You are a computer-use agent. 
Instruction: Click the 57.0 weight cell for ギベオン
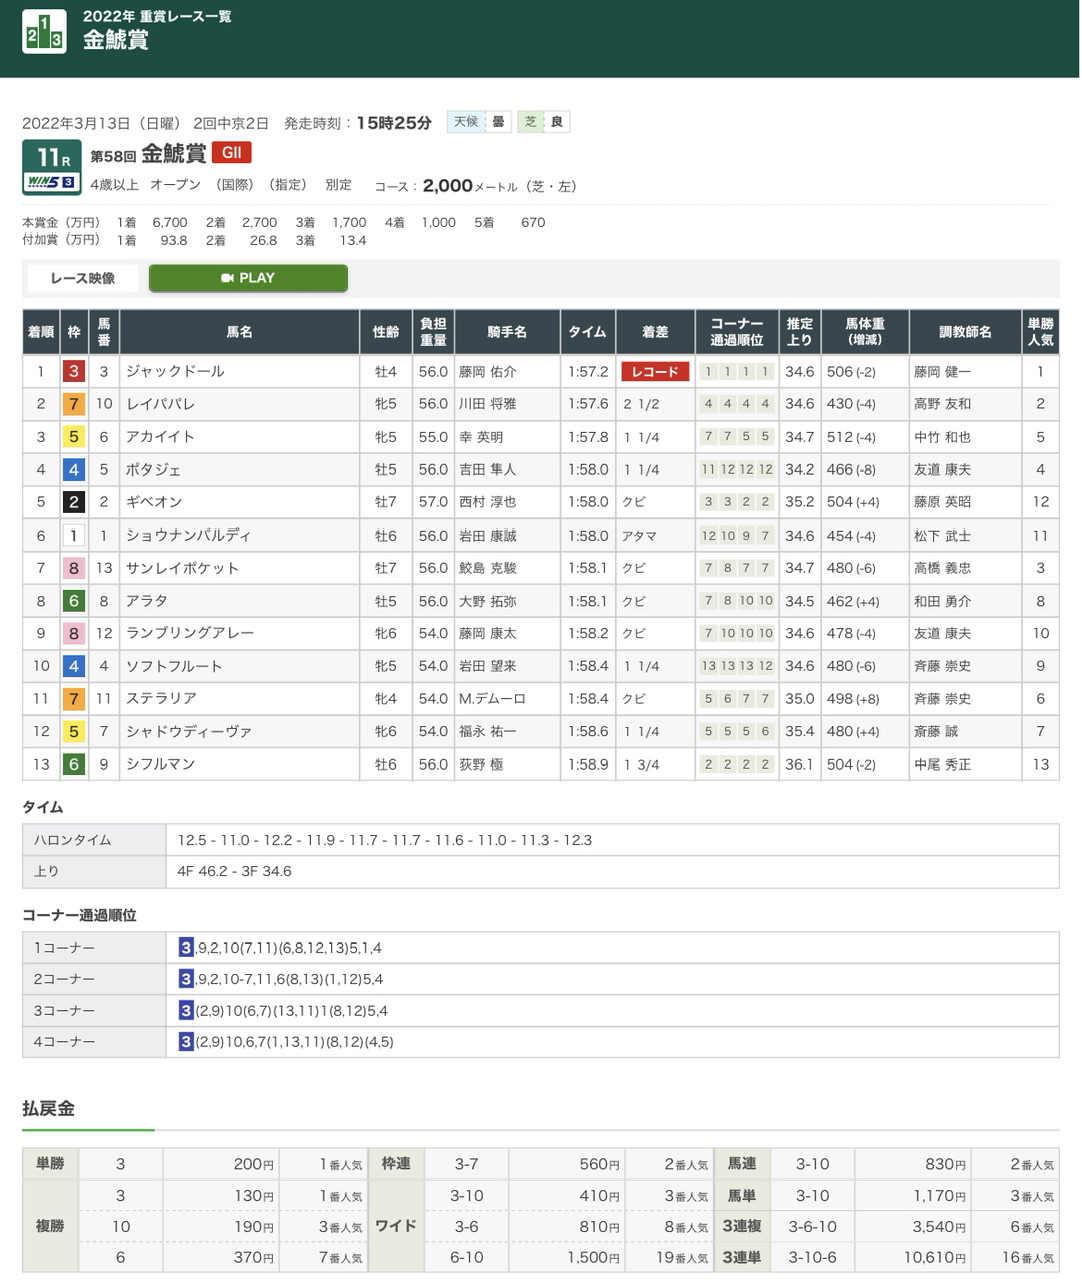click(433, 502)
